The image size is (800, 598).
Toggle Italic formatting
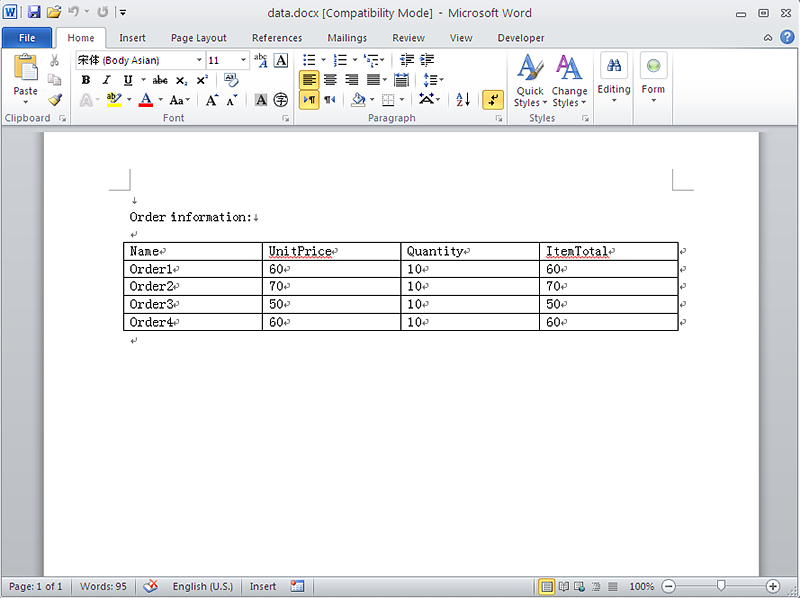[106, 80]
